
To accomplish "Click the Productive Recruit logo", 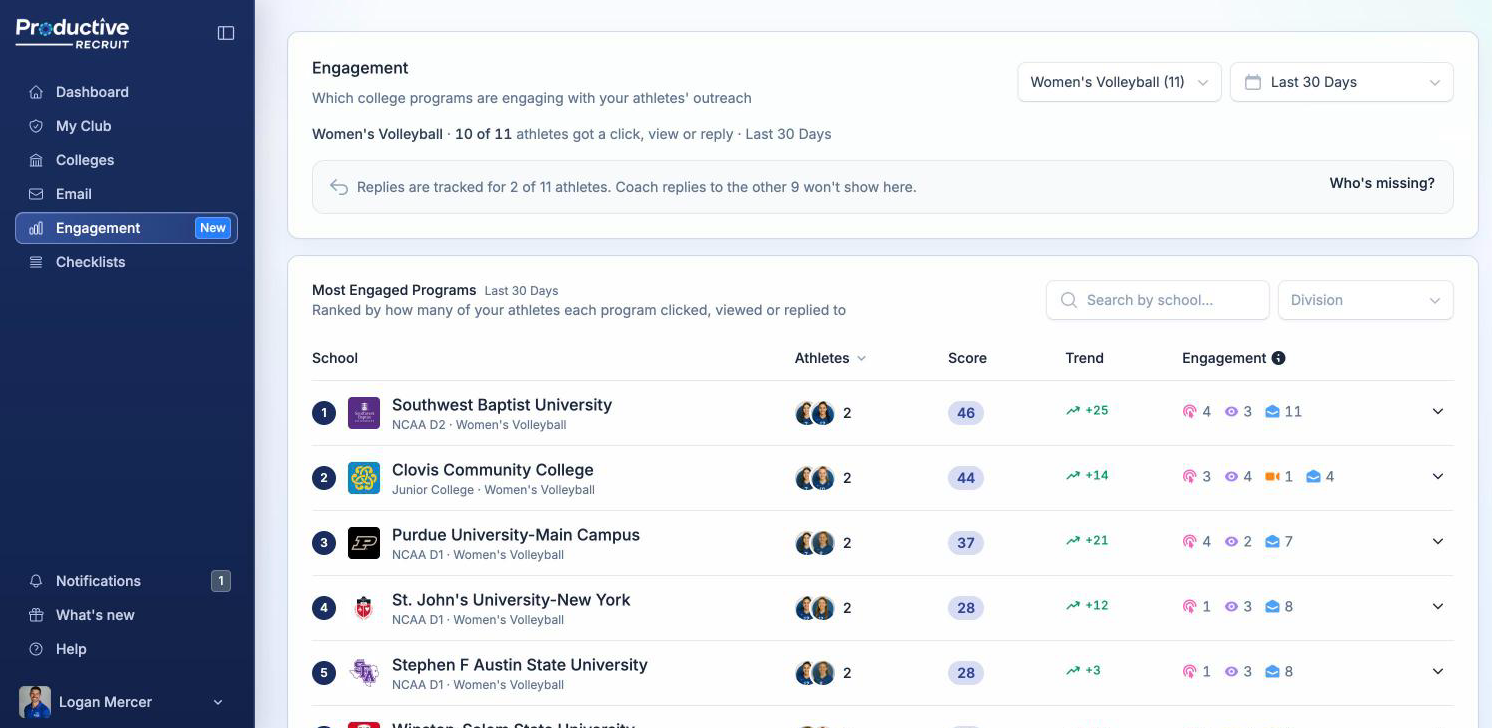I will pos(73,33).
